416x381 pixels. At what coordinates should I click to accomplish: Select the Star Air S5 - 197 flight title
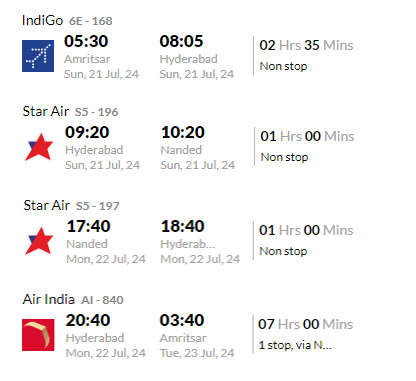(71, 205)
